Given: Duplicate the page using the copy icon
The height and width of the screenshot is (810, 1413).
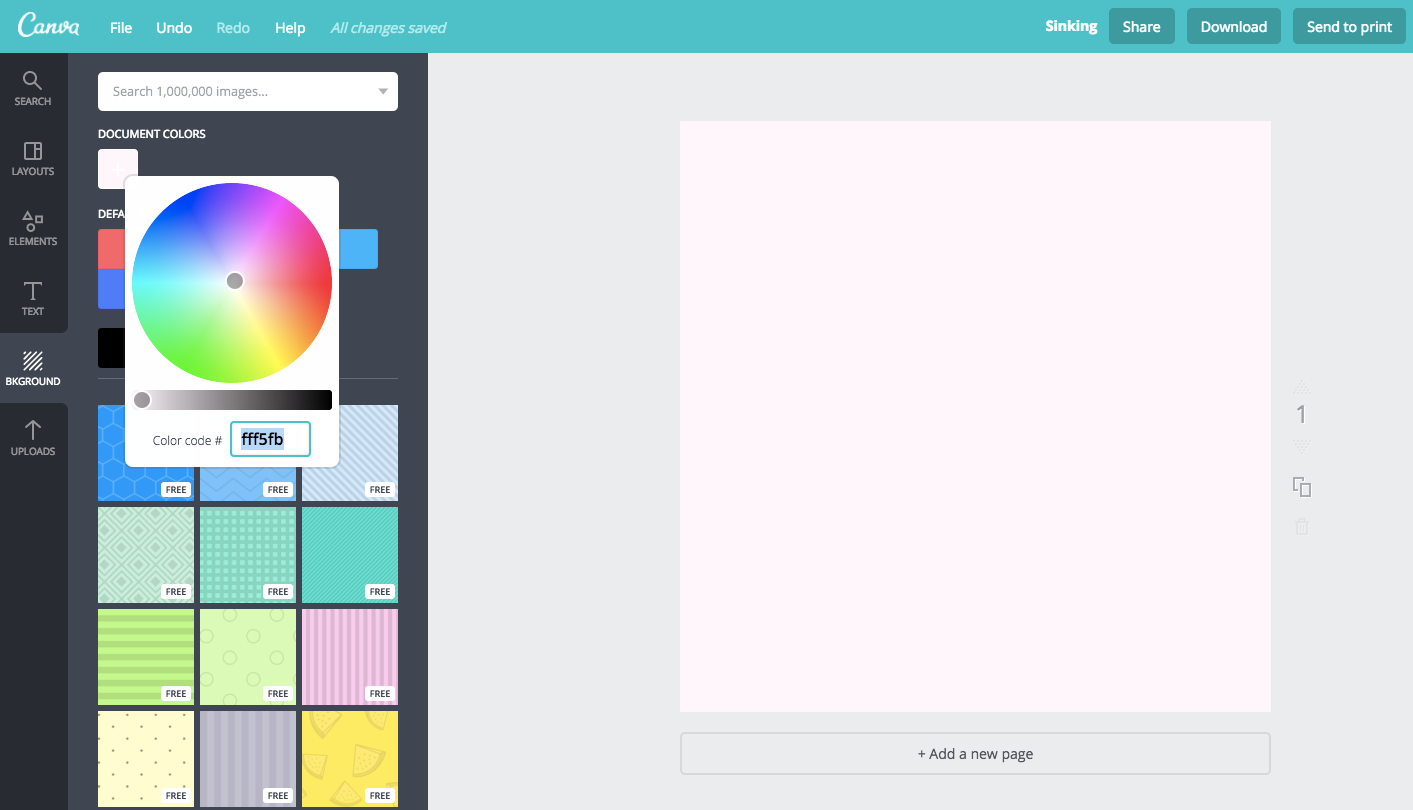Looking at the screenshot, I should click(1301, 486).
